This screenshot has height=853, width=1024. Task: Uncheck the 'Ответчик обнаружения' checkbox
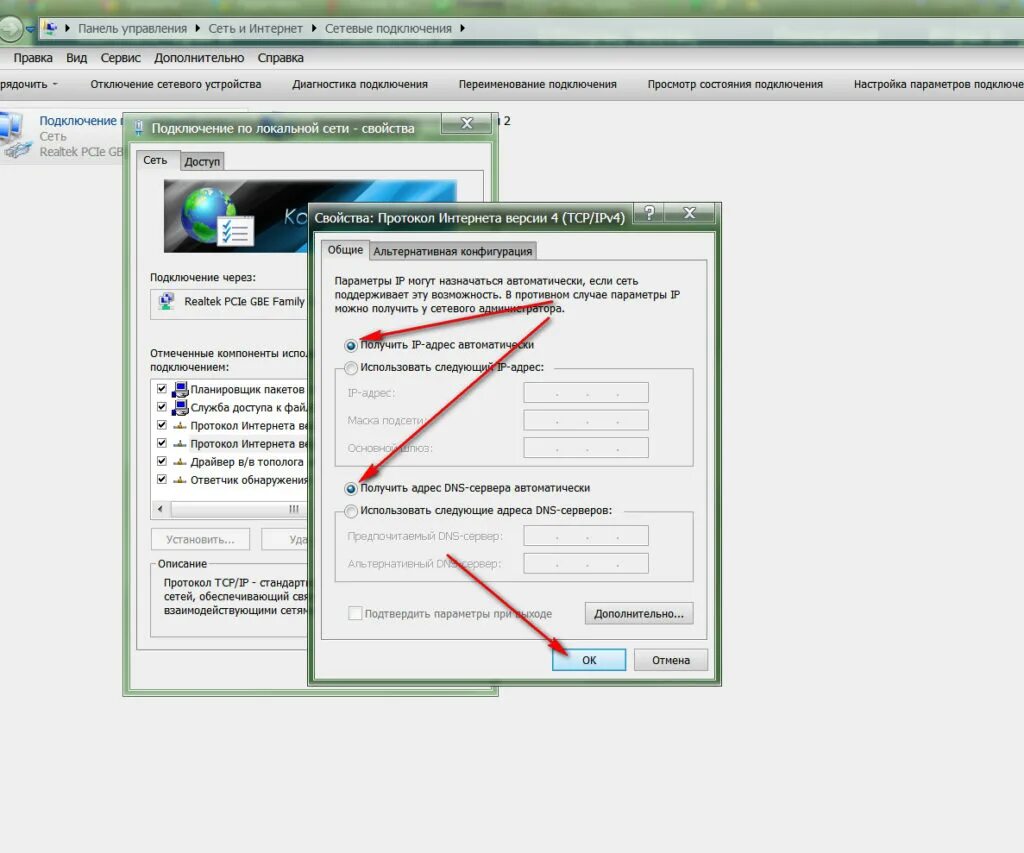click(162, 479)
